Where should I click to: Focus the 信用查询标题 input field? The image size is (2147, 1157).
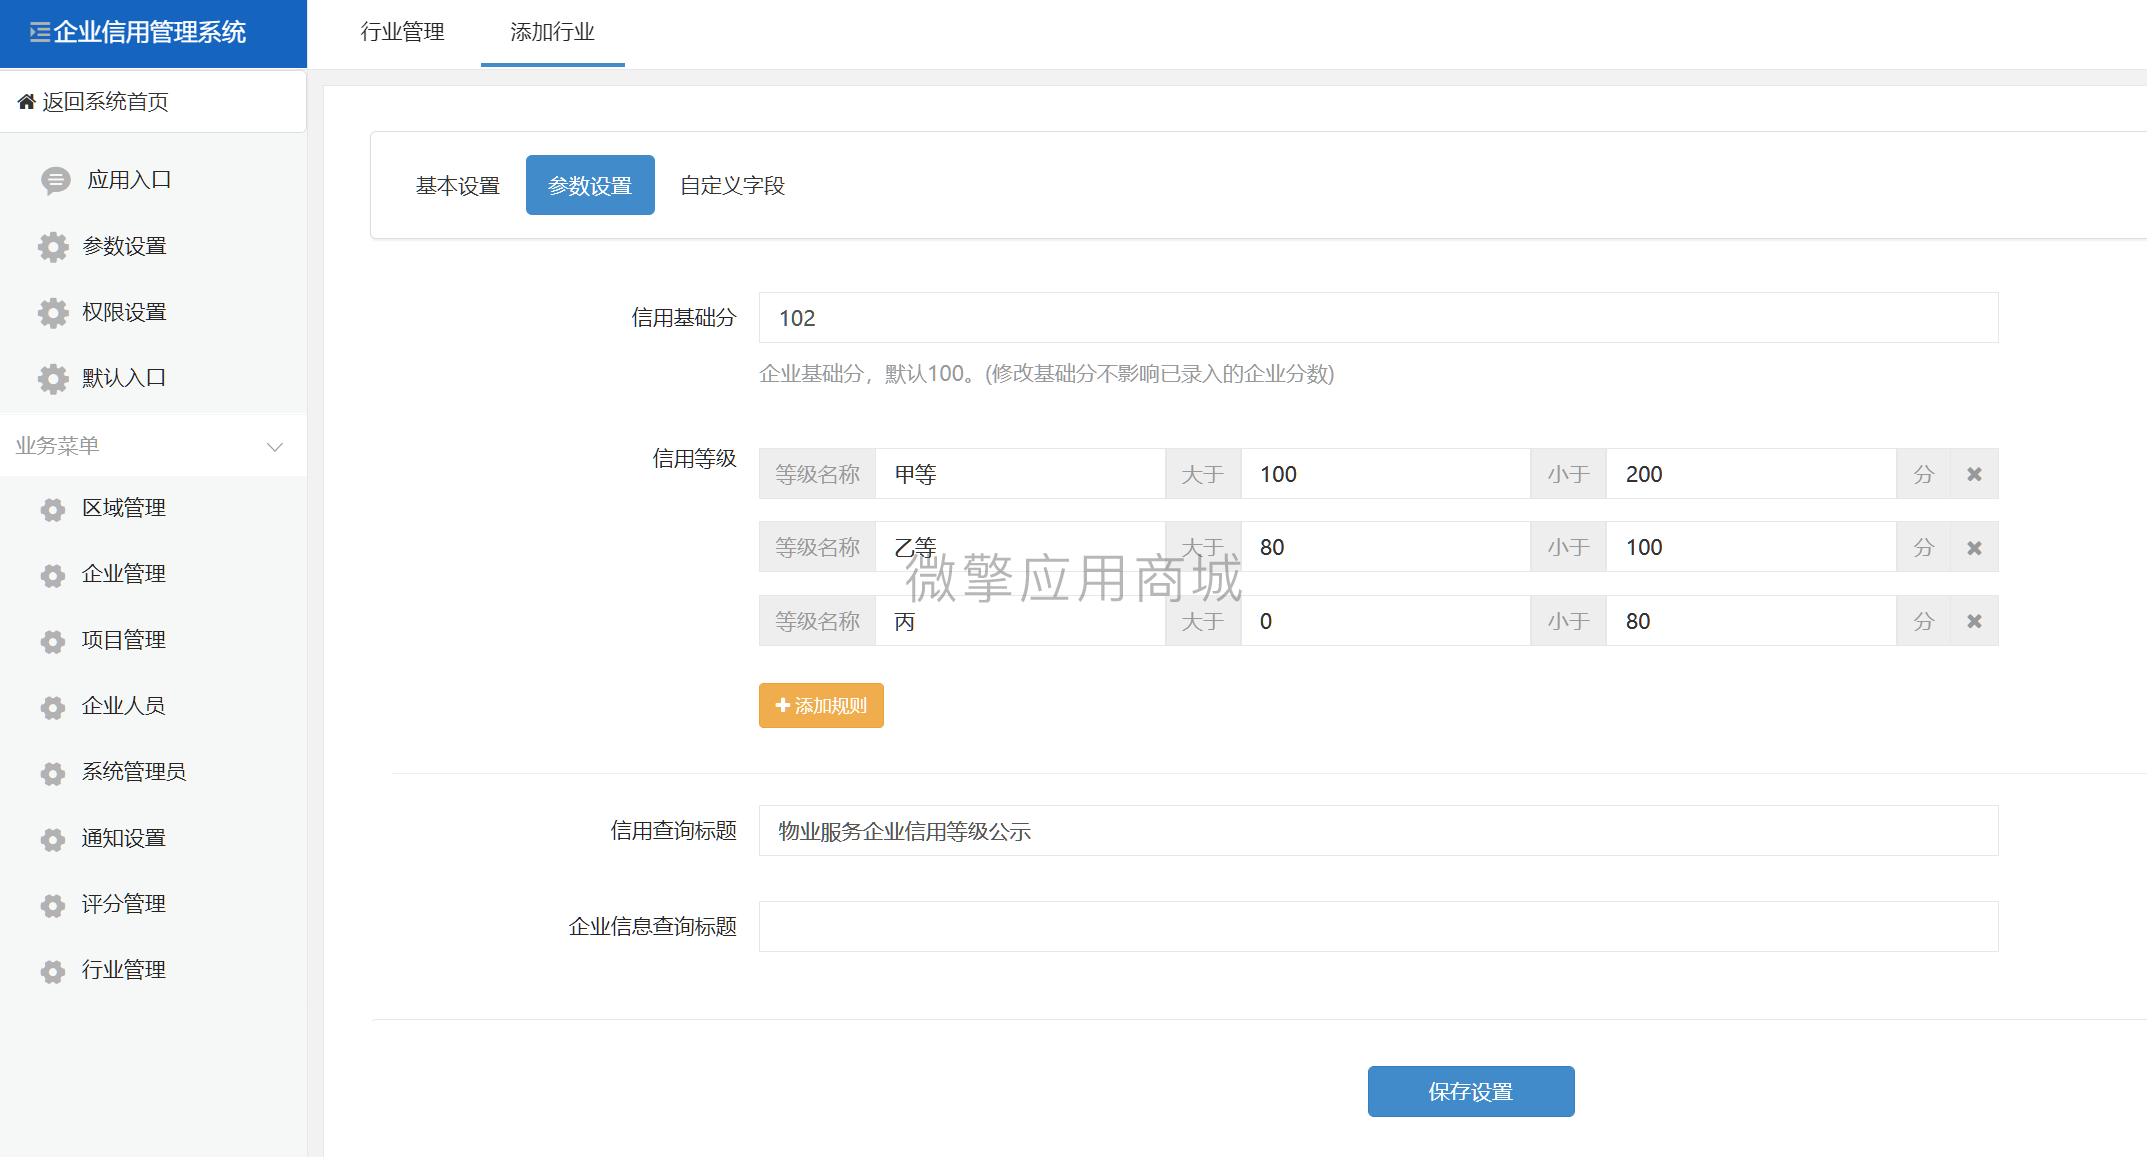1378,831
